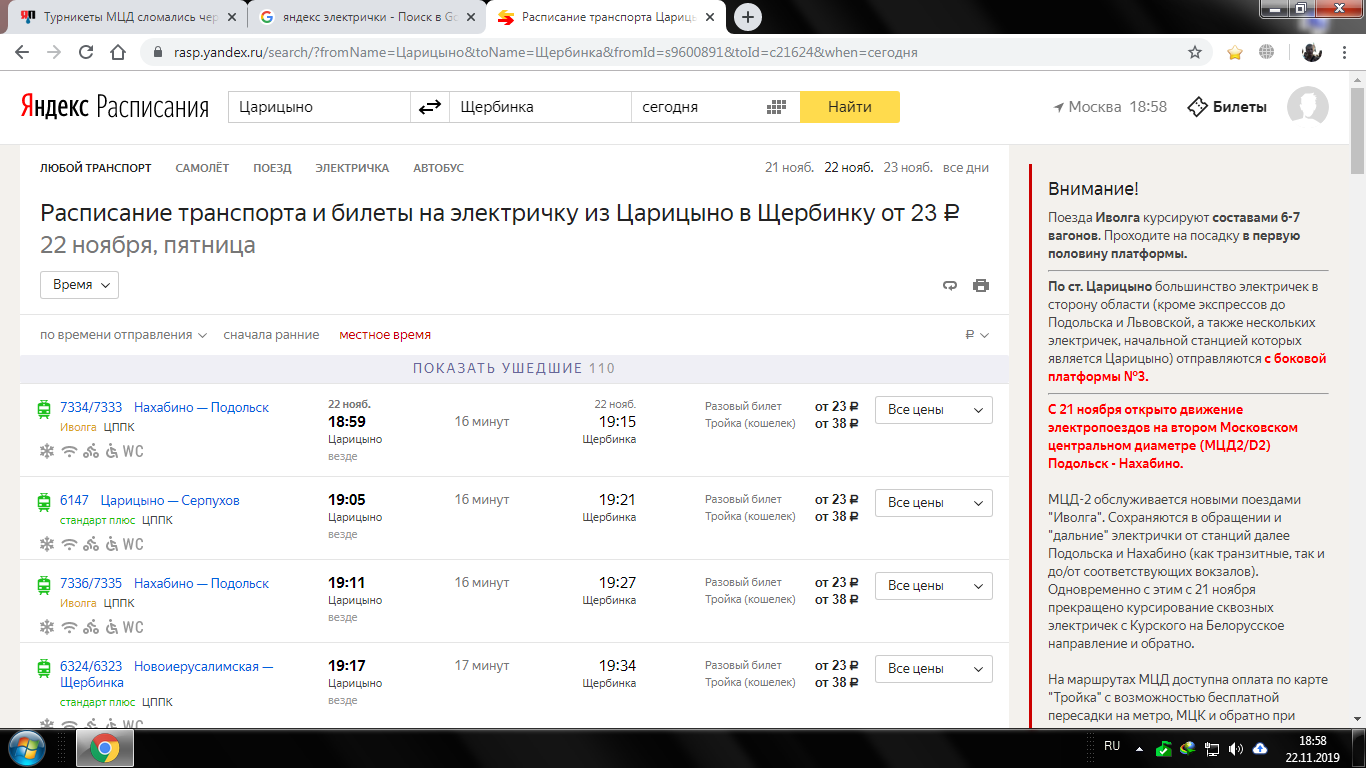Screen dimensions: 1366x768
Task: Click the volume speaker icon in system tray
Action: [x=1236, y=748]
